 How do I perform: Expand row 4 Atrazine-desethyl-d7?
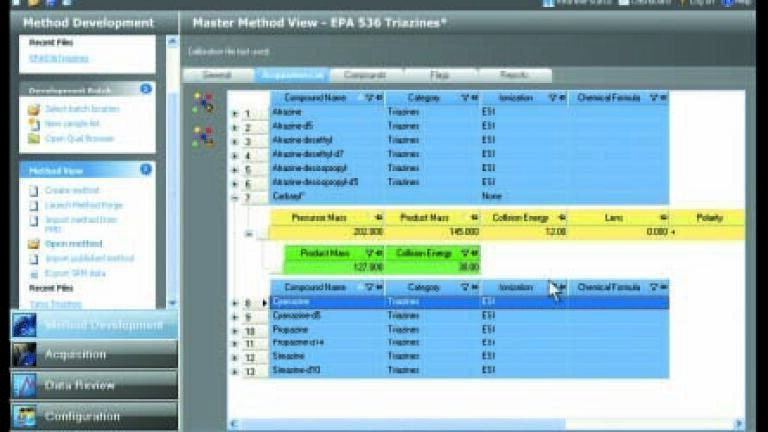tap(235, 156)
